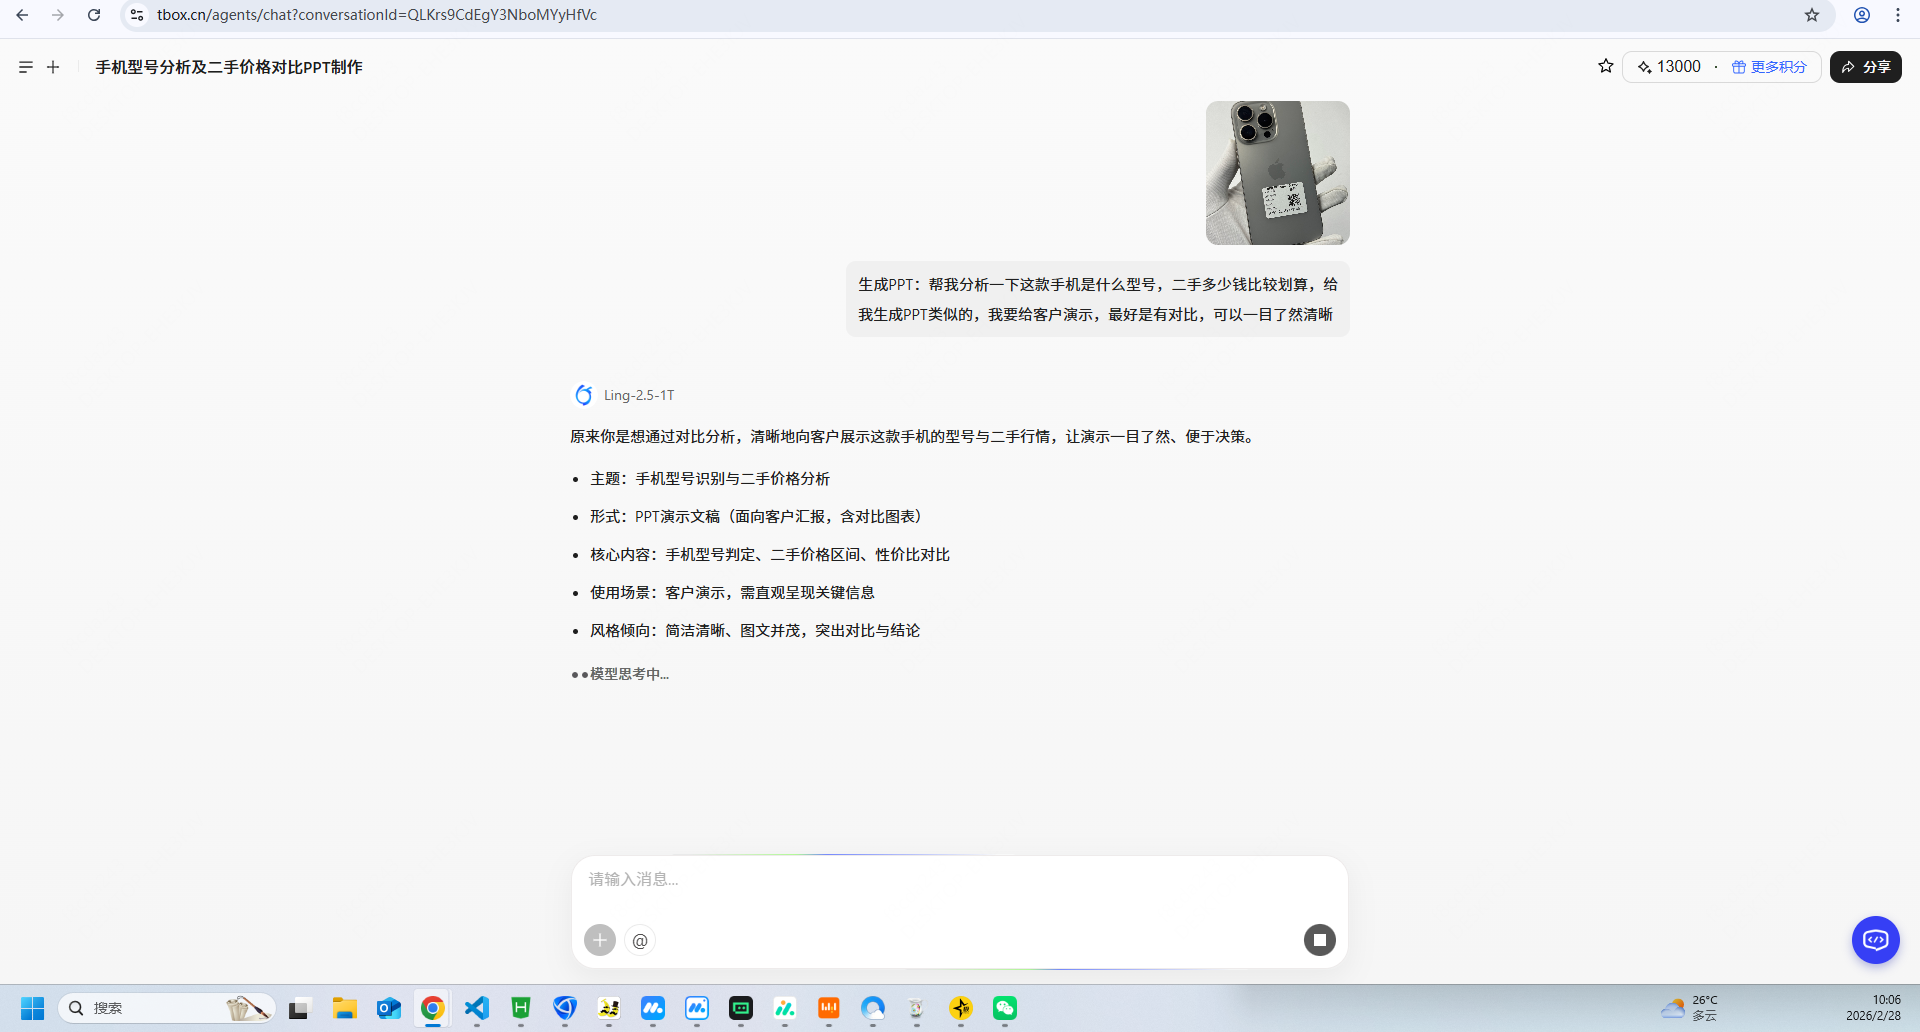Viewport: 1920px width, 1032px height.
Task: Open Chrome profile account icon
Action: tap(1861, 15)
